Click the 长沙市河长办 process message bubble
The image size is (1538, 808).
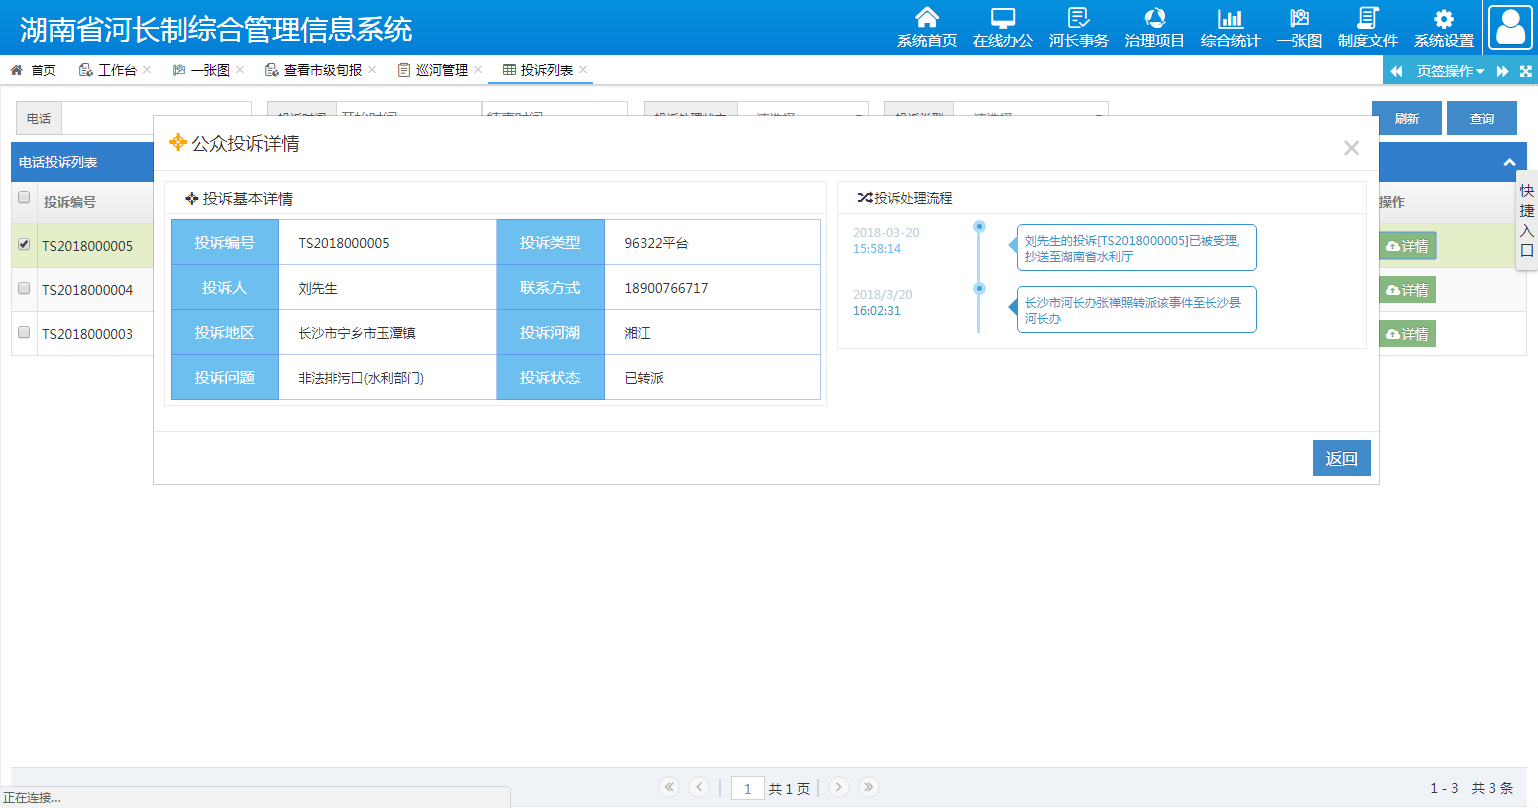[1136, 310]
